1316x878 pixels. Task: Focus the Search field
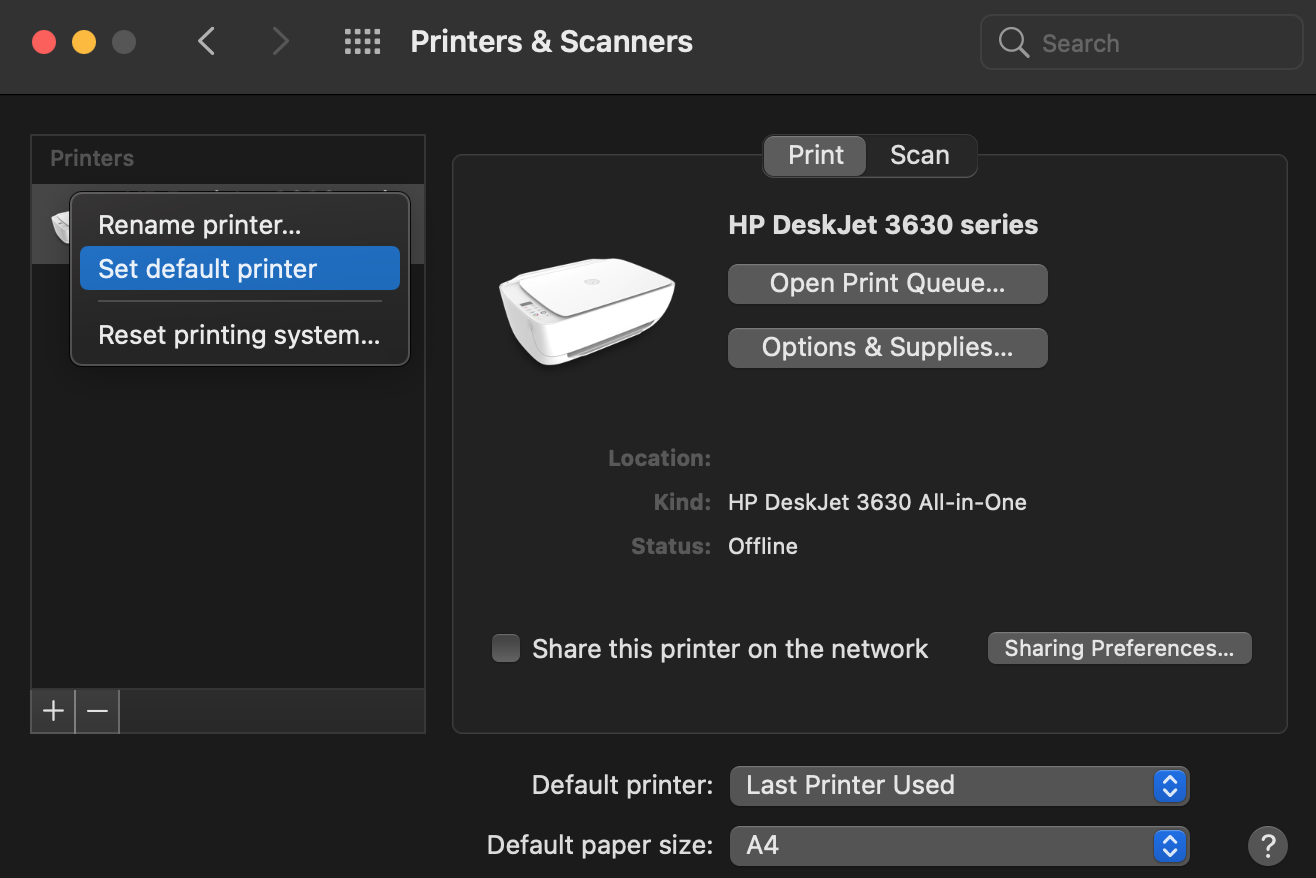1141,42
